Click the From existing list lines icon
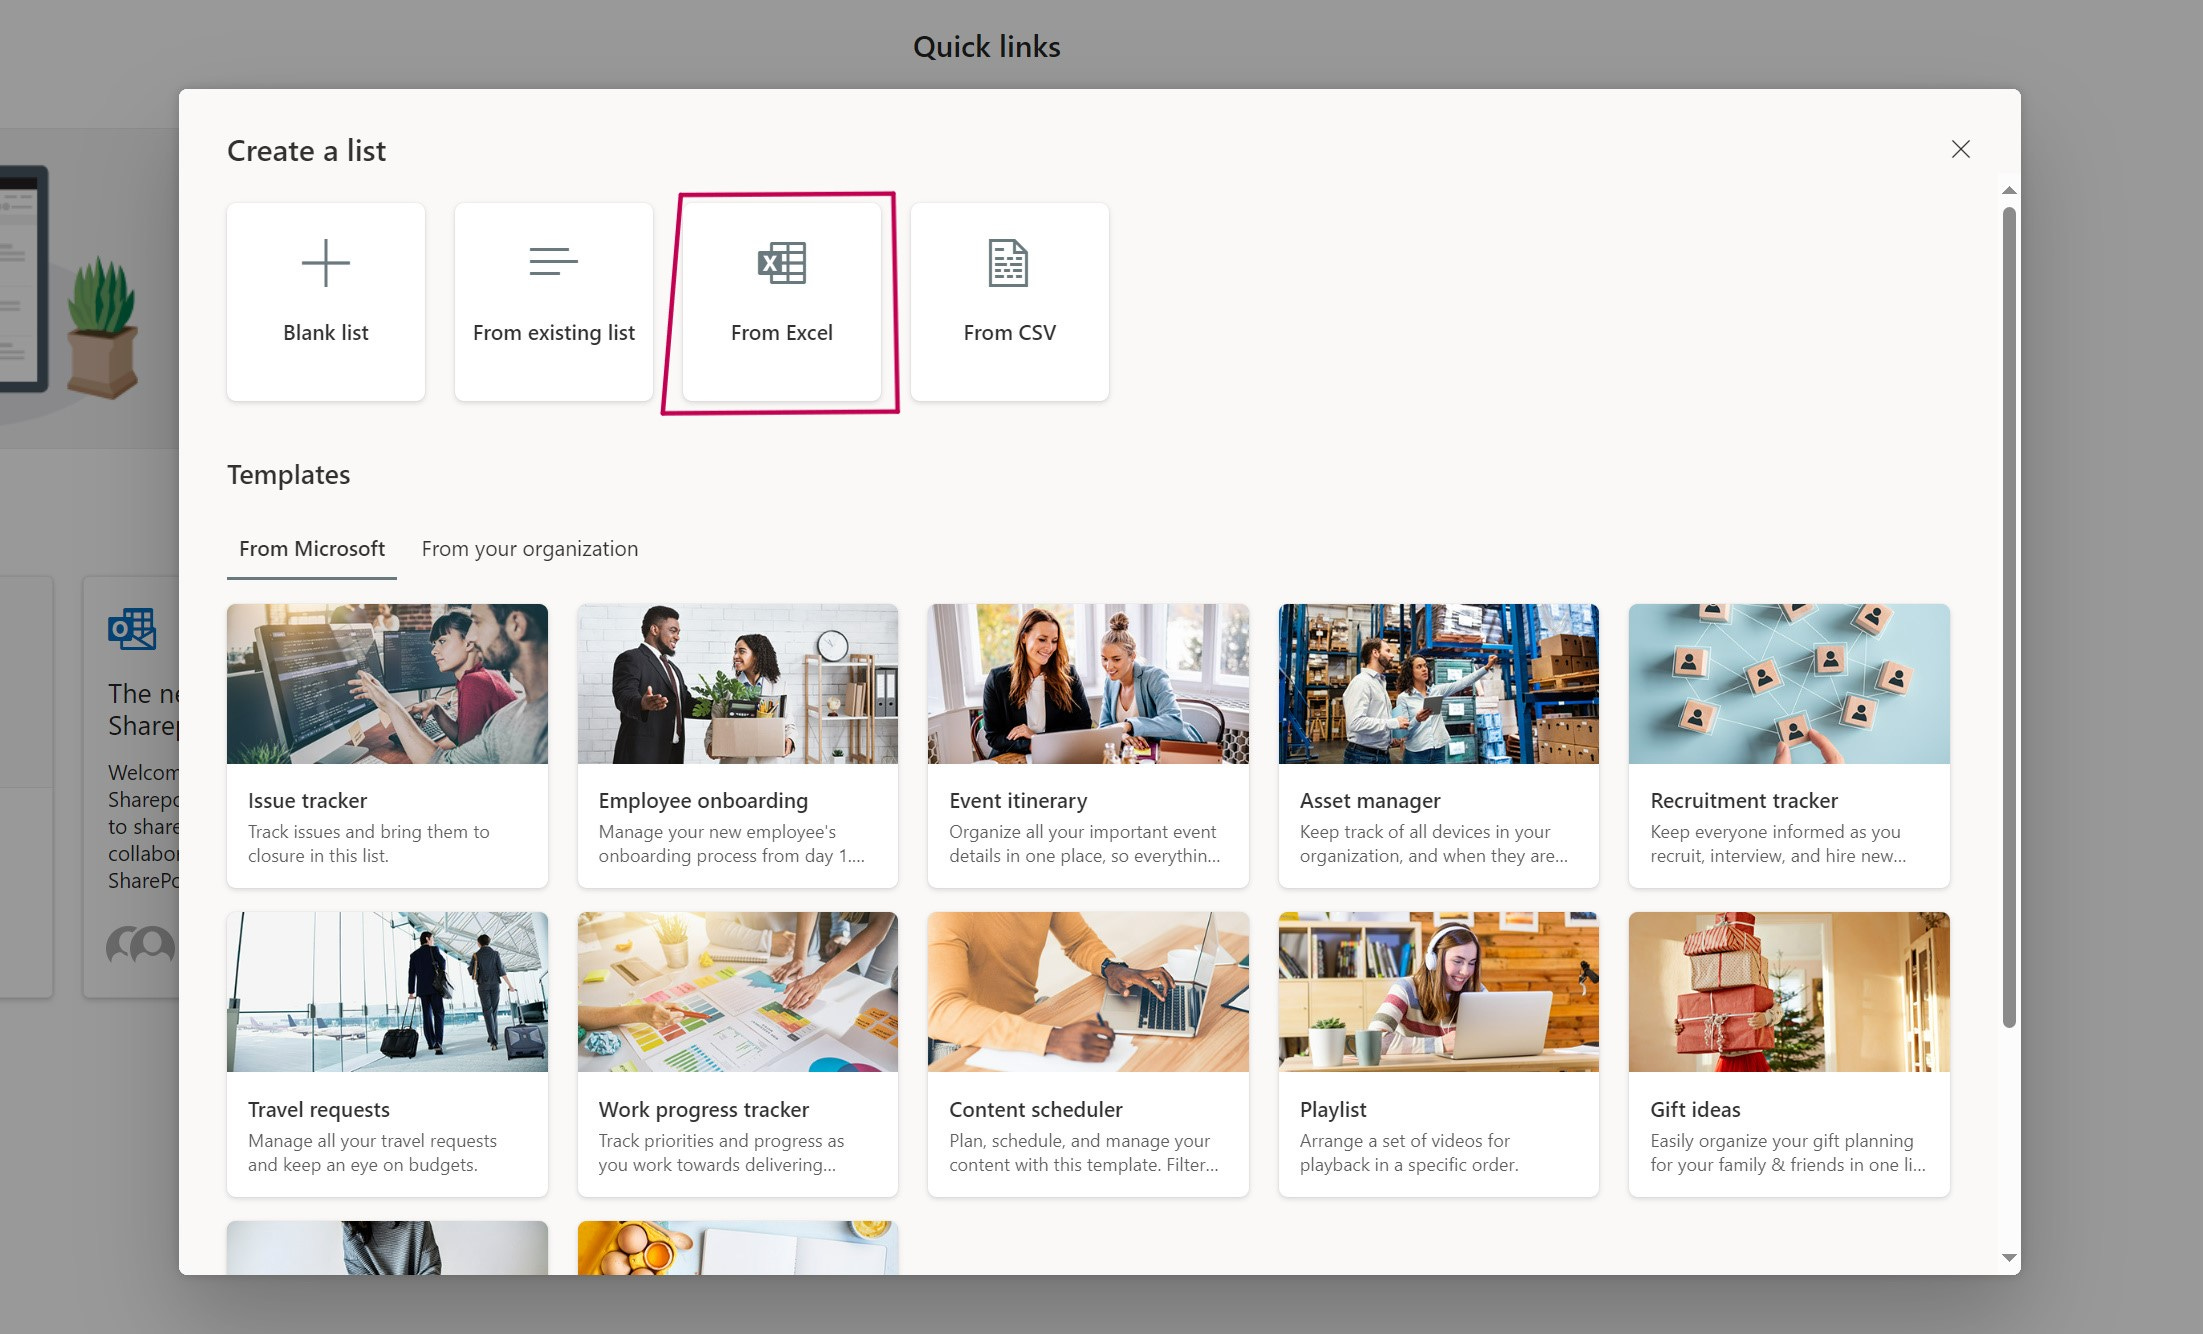The image size is (2203, 1334). 553,261
